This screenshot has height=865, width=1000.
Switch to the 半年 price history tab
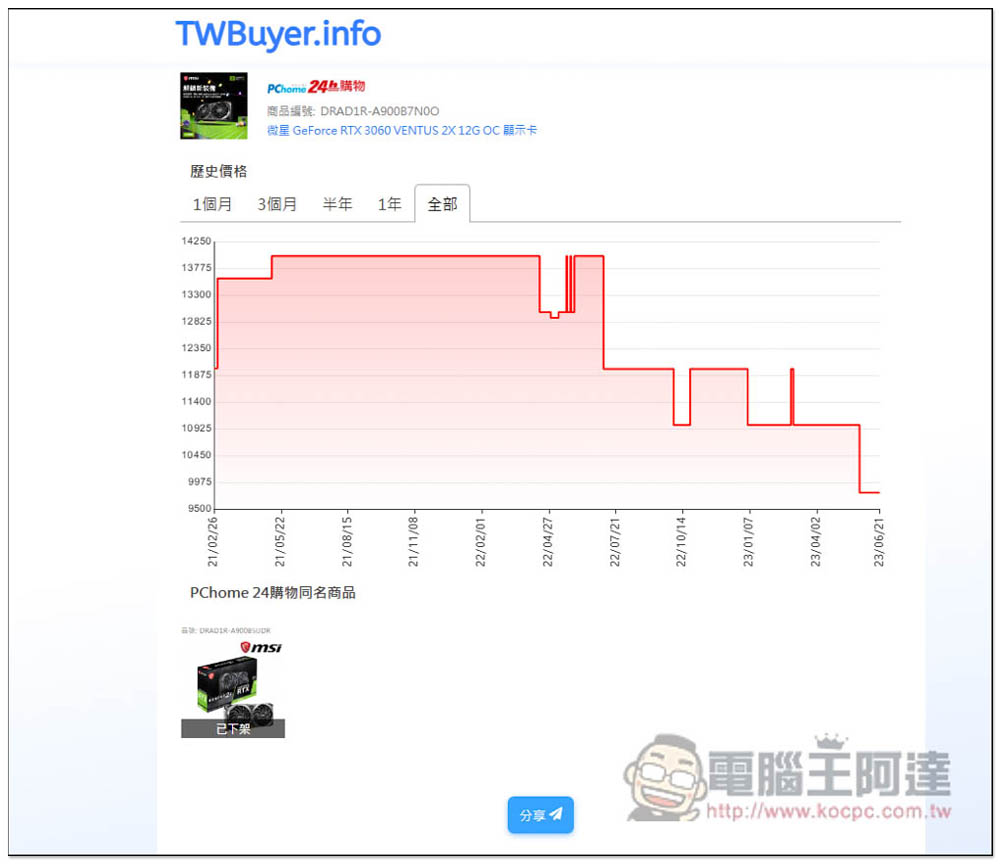pos(337,204)
